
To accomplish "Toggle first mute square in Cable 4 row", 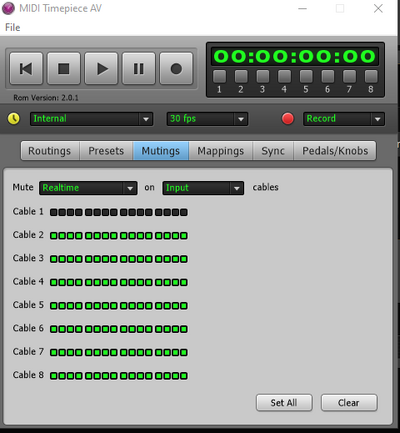I will 53,282.
